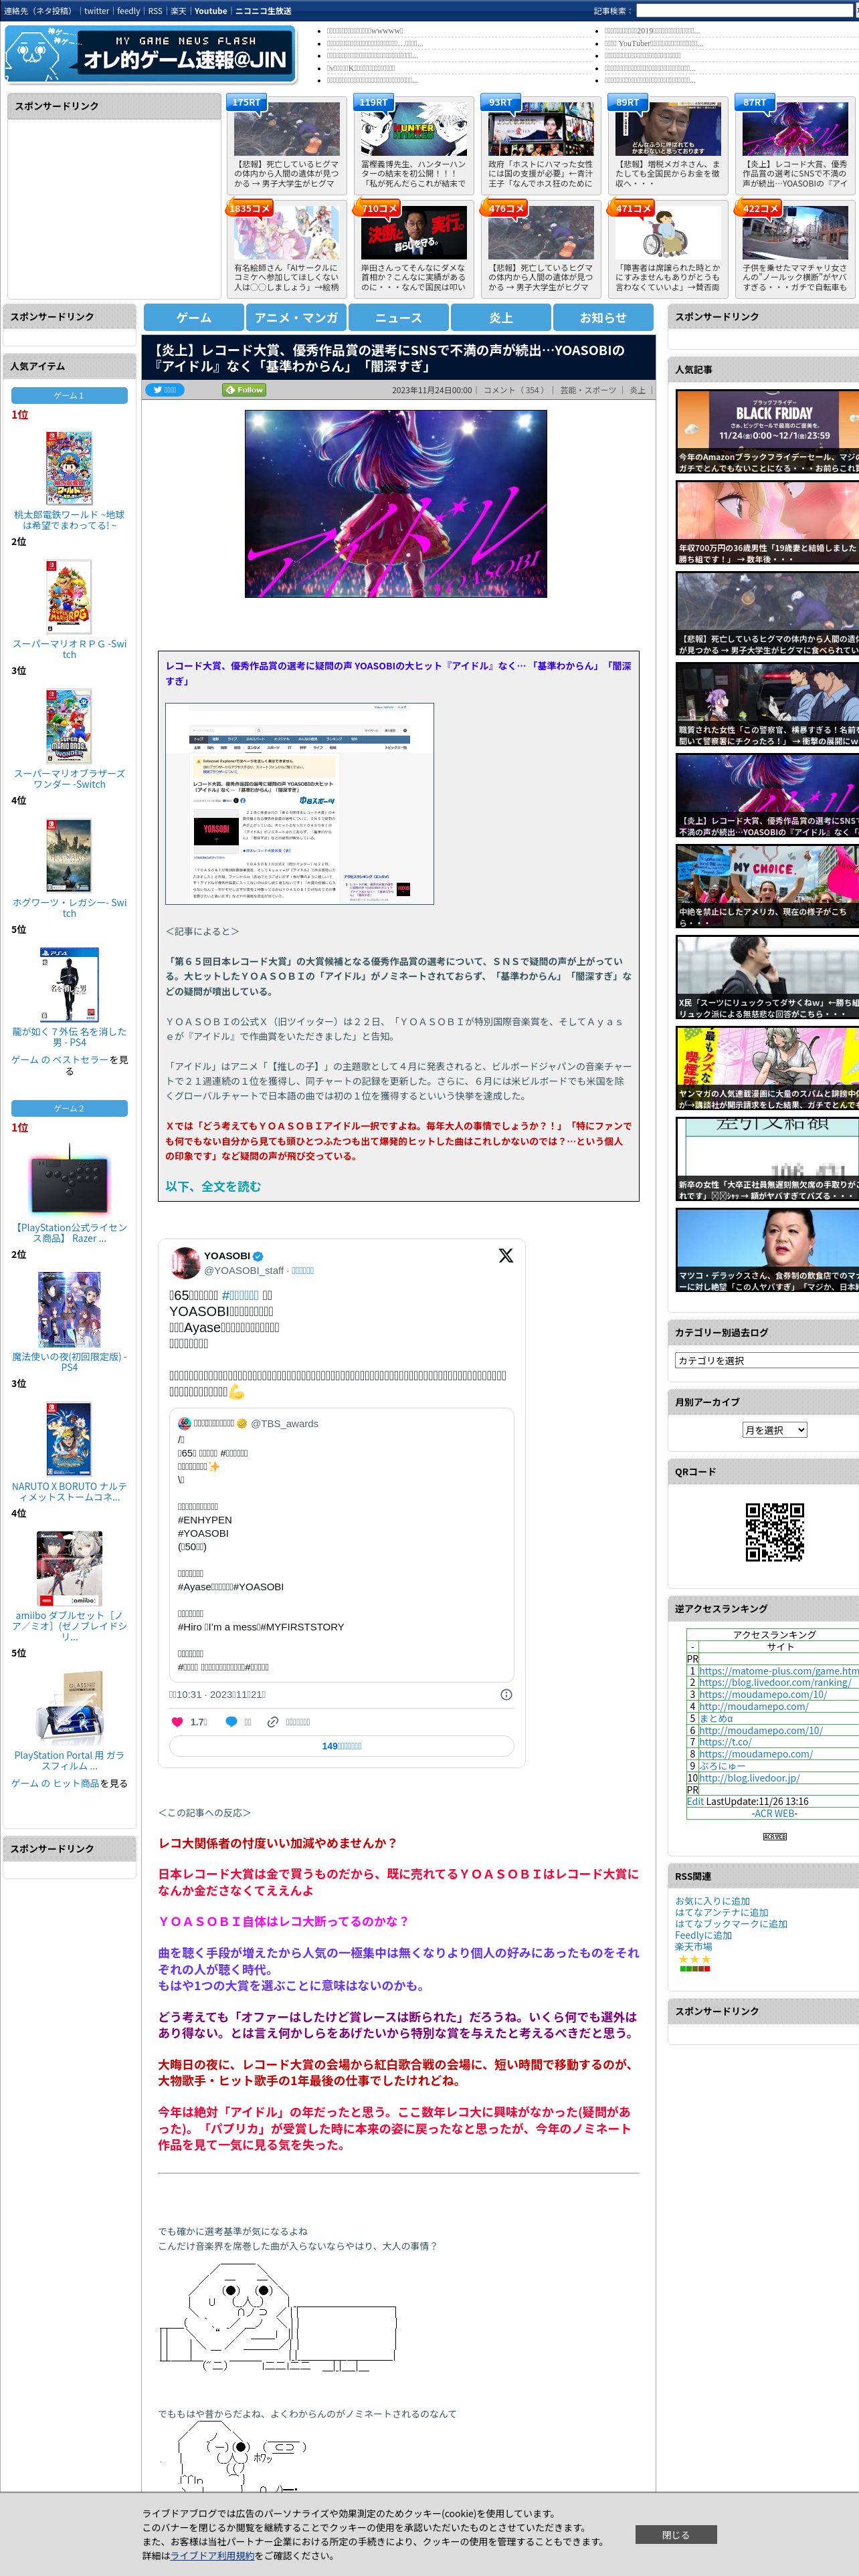Open the お知らせ nav tab
The width and height of the screenshot is (859, 2576).
coord(603,317)
